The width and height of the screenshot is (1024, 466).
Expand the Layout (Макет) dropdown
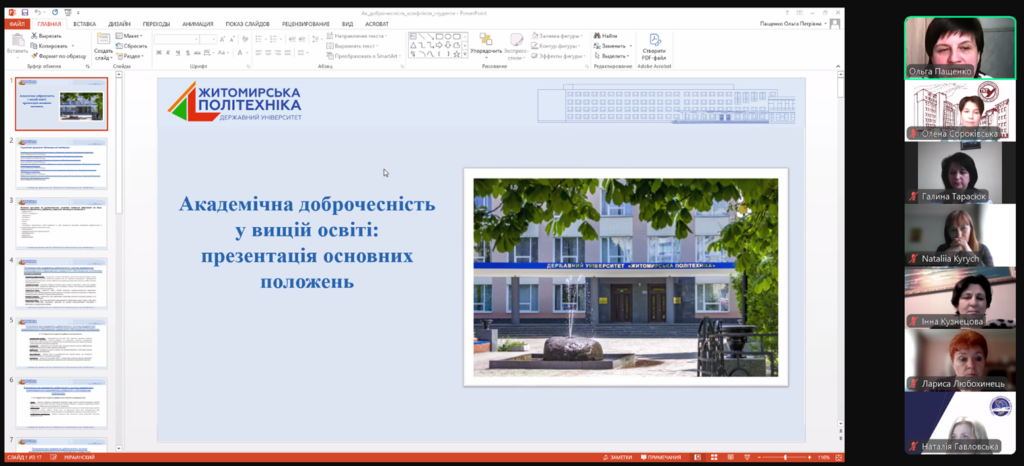[129, 35]
